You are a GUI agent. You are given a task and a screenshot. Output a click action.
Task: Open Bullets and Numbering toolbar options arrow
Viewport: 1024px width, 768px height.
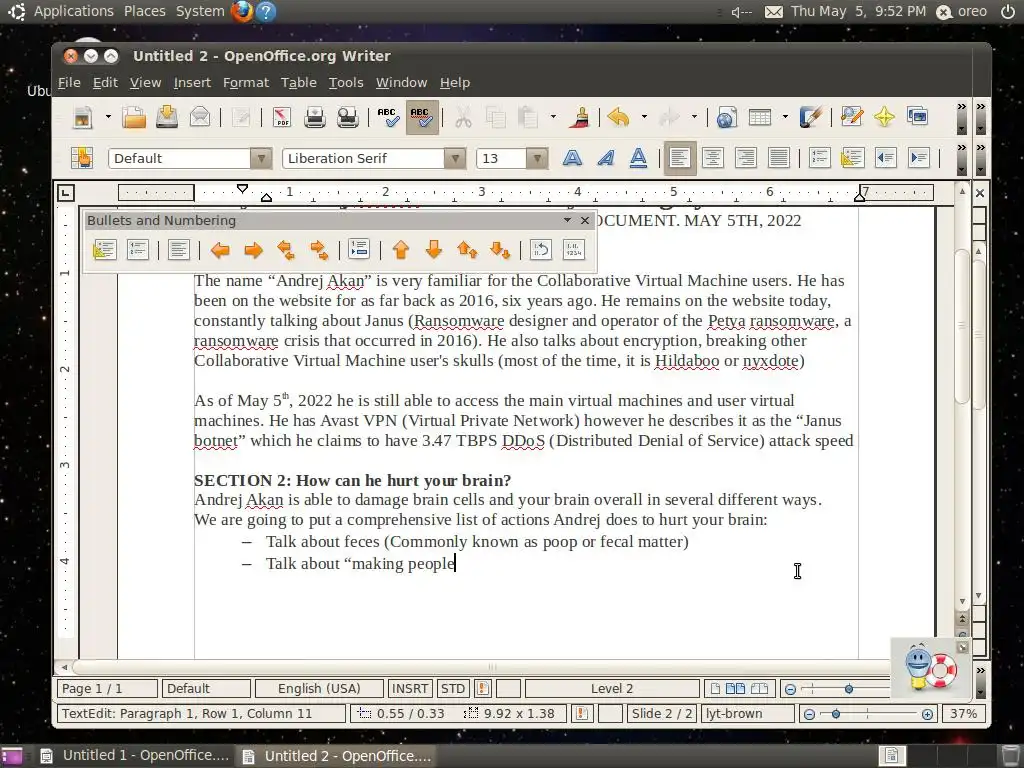pyautogui.click(x=567, y=220)
